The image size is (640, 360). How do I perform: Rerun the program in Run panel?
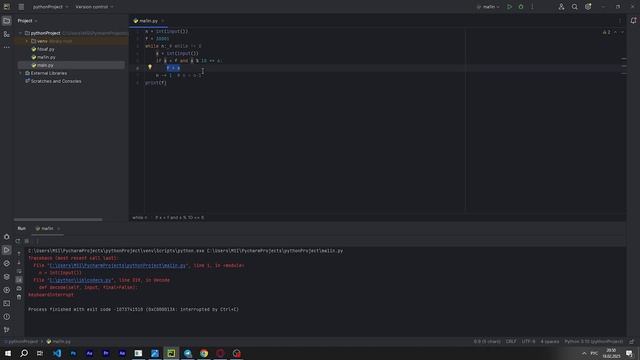click(x=18, y=241)
